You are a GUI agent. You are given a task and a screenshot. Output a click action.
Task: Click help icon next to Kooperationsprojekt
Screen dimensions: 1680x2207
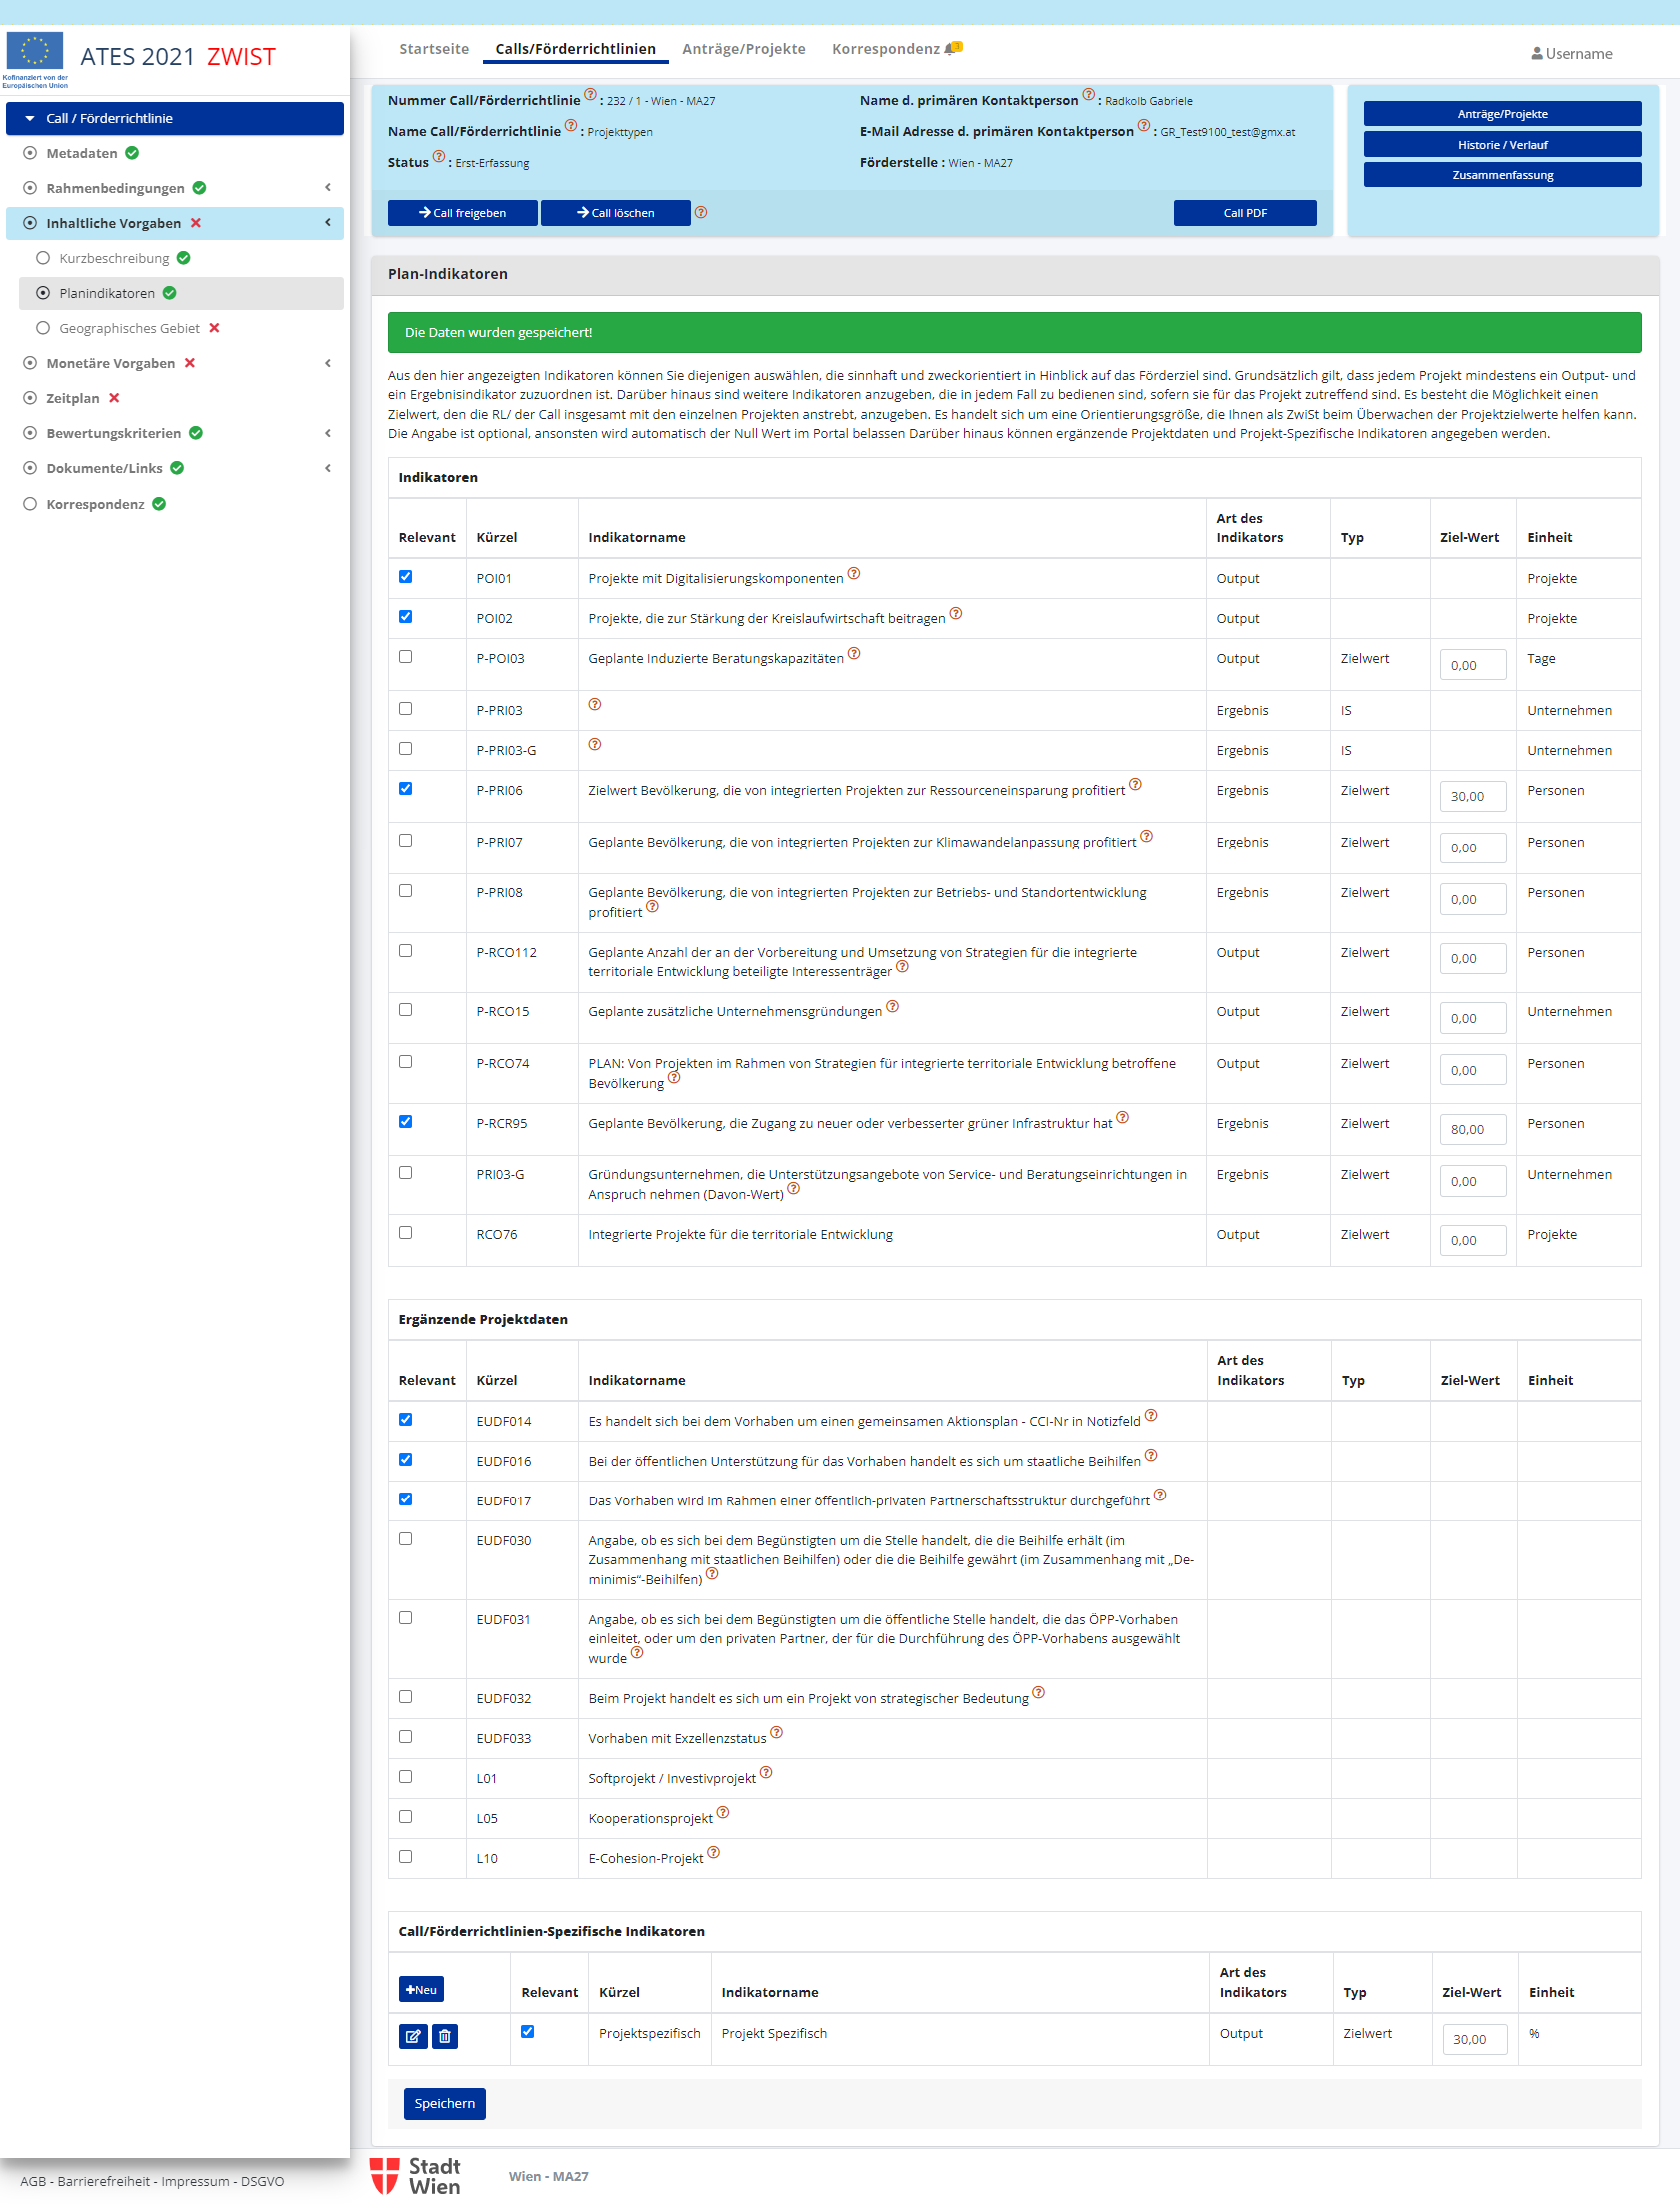pos(723,1813)
